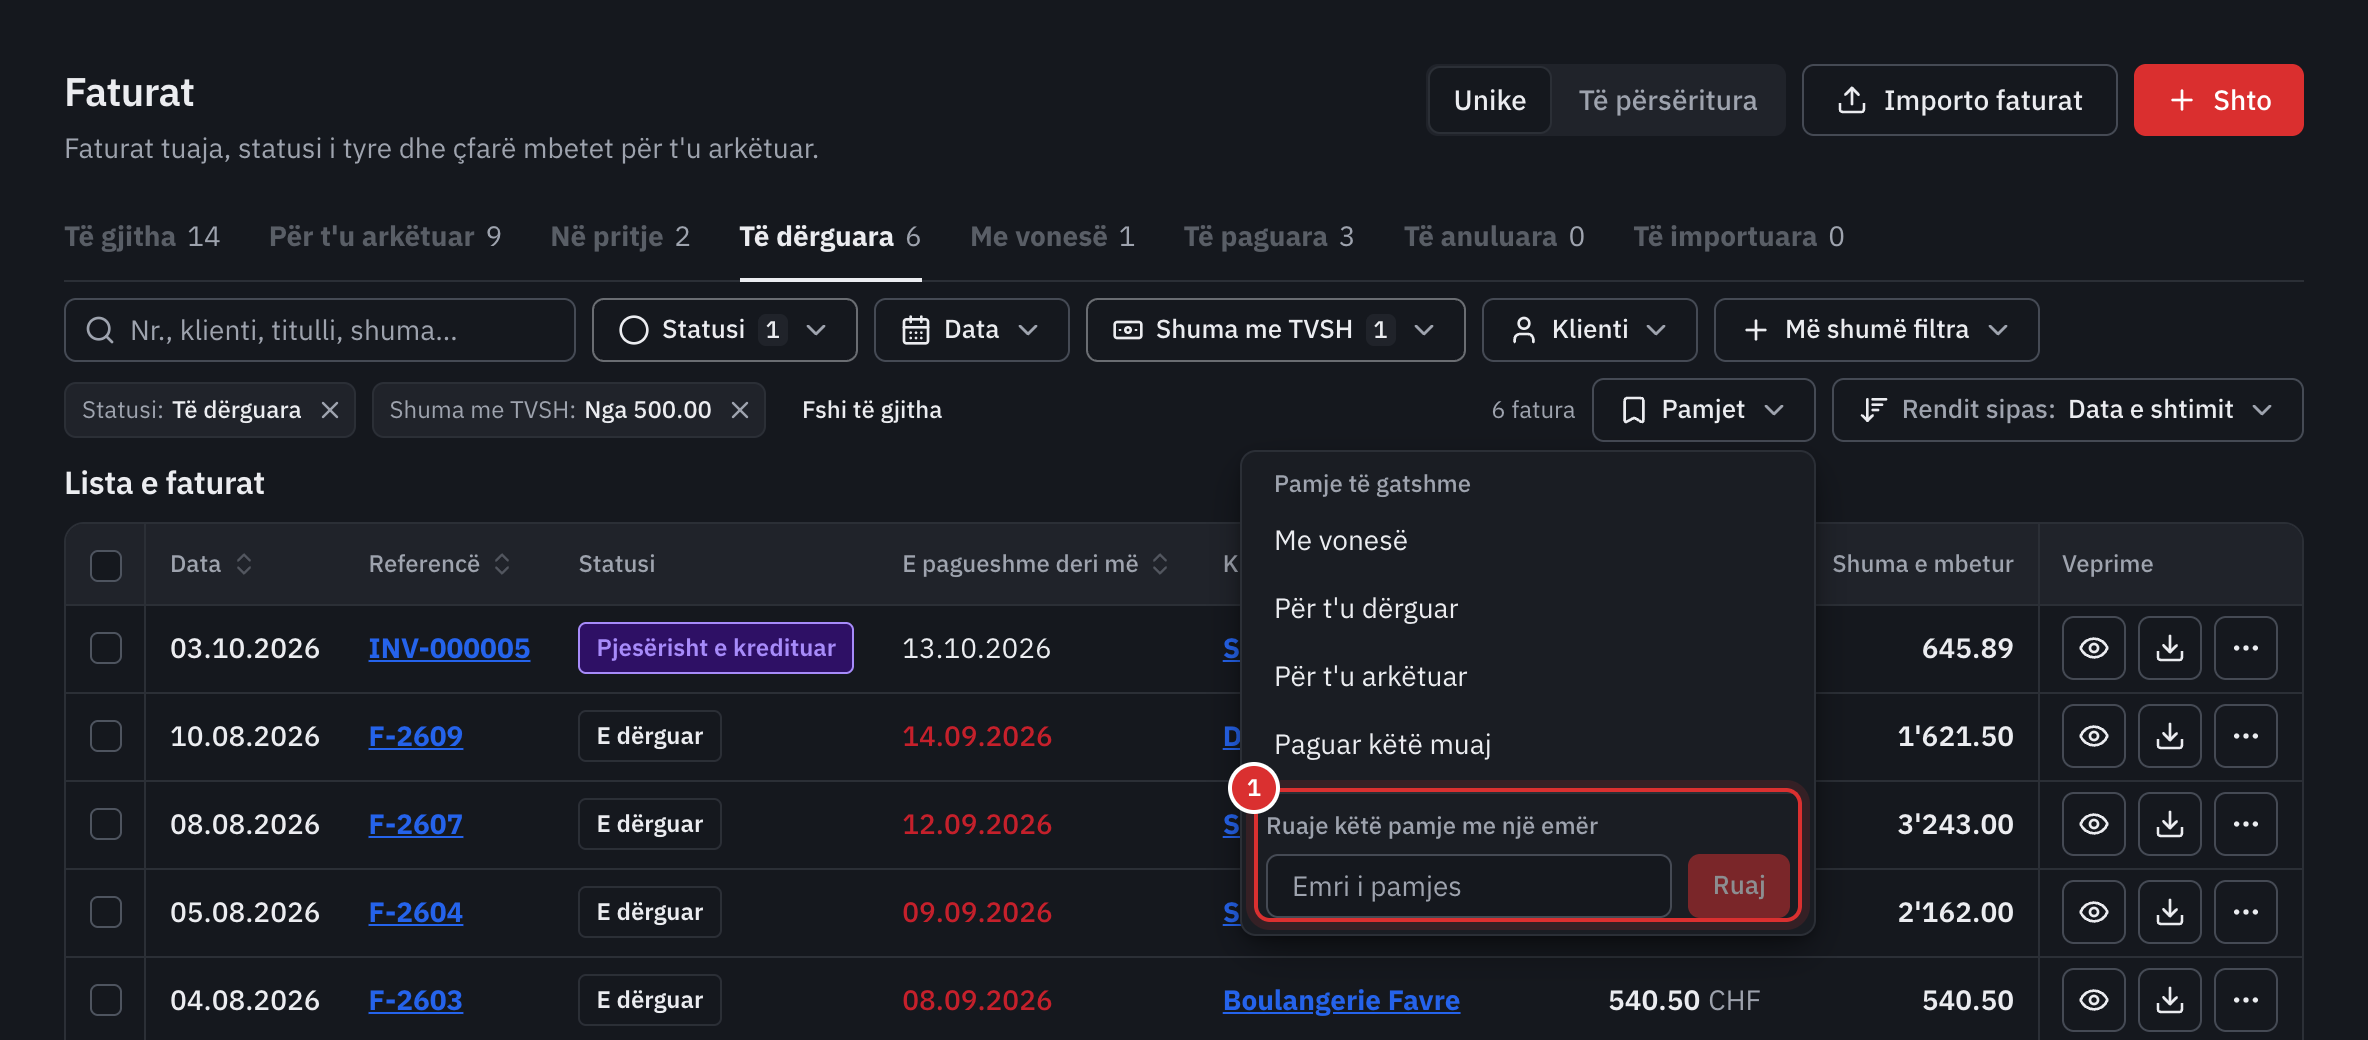
Task: Open the Klienti filter dropdown
Action: tap(1589, 330)
